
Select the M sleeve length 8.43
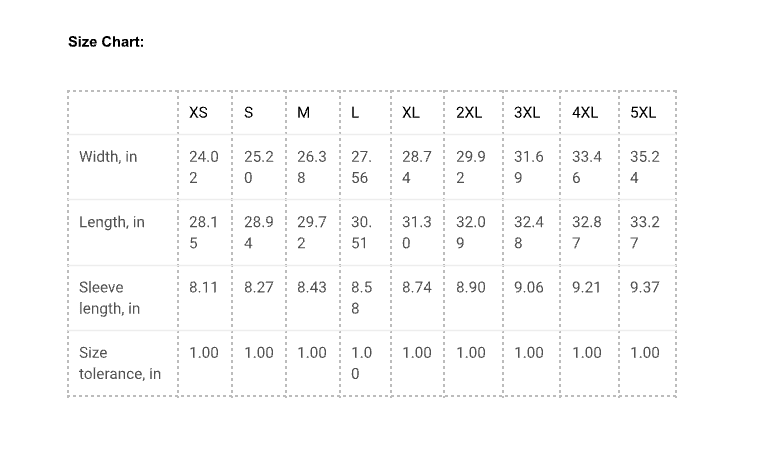312,287
